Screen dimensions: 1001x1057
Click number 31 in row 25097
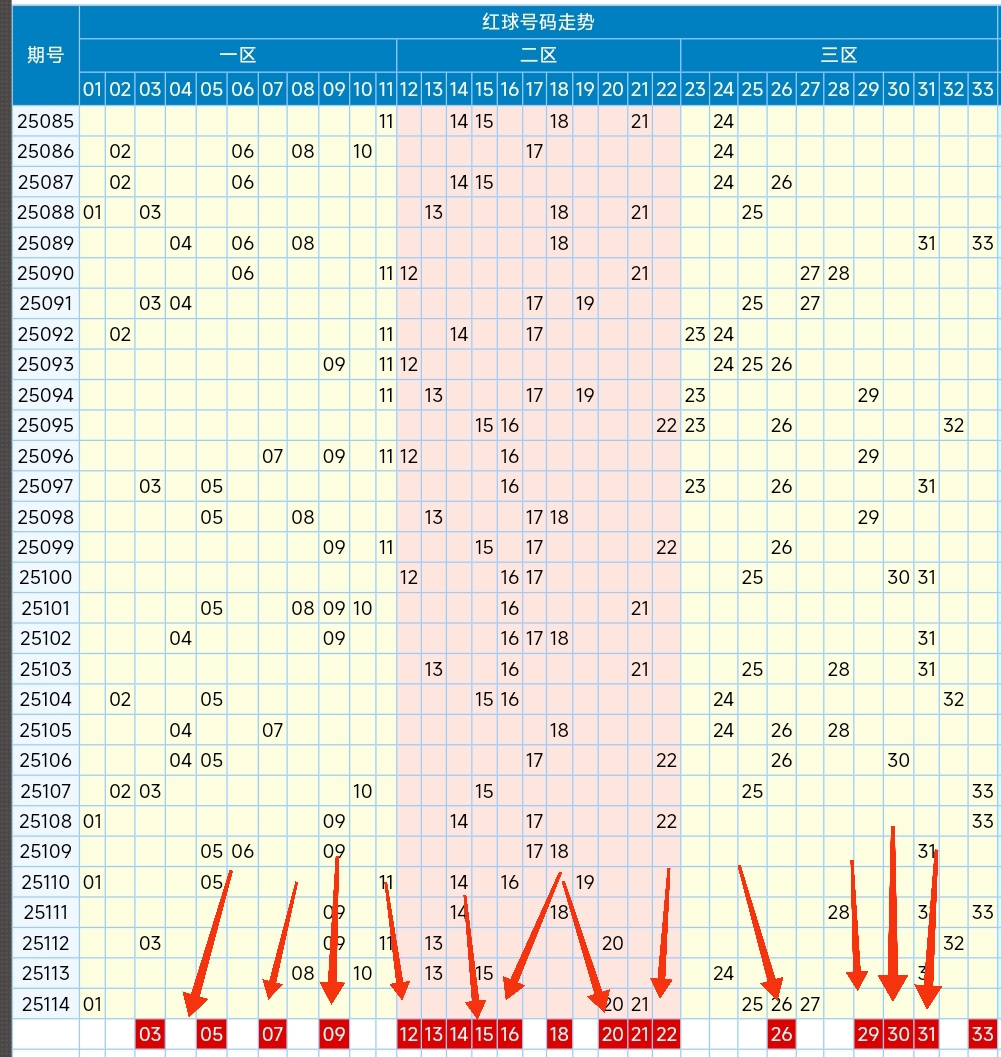click(x=927, y=486)
